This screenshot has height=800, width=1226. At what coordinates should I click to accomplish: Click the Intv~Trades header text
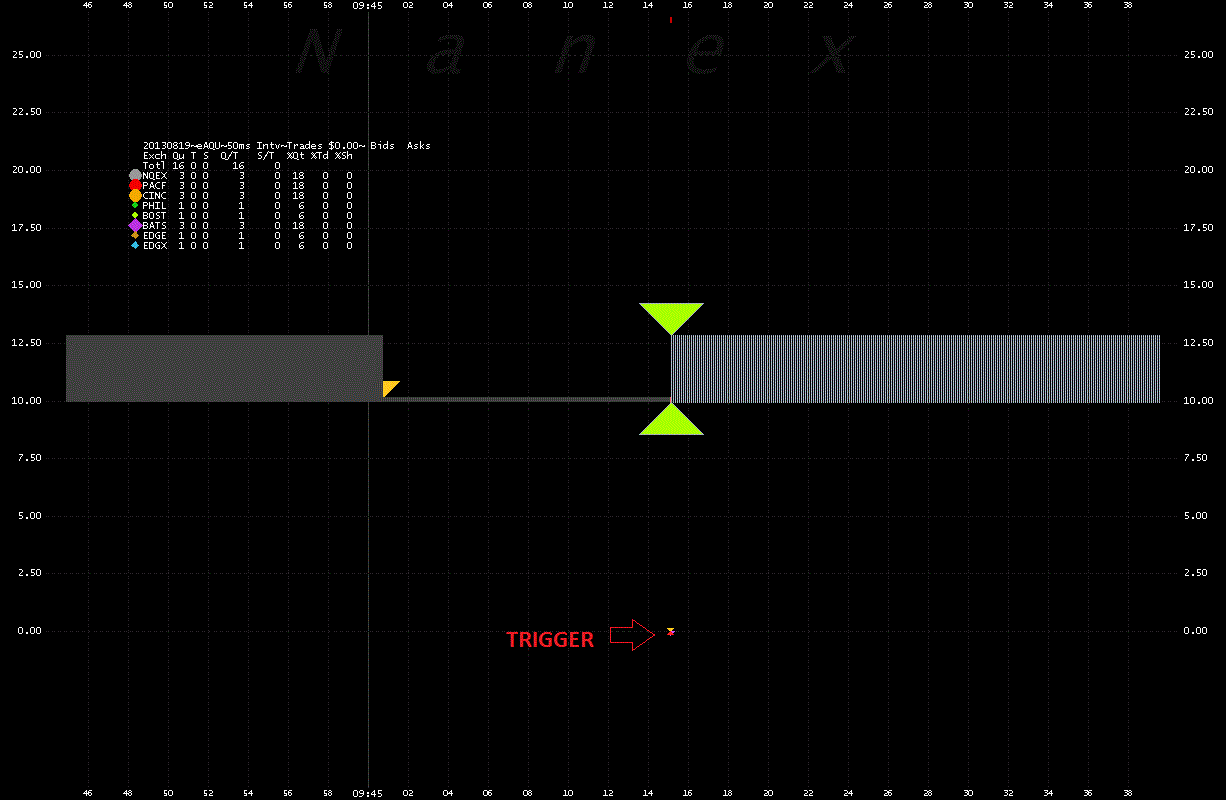click(290, 145)
